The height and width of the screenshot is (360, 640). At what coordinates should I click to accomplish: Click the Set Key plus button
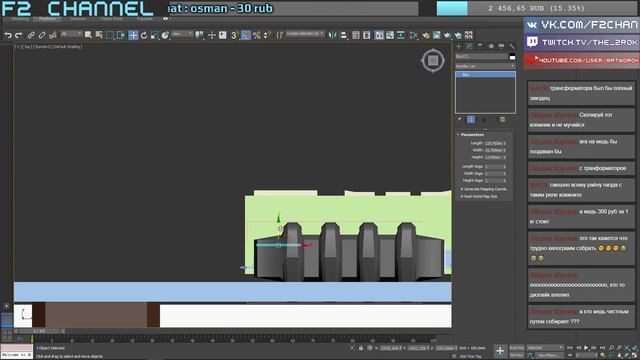(x=500, y=351)
